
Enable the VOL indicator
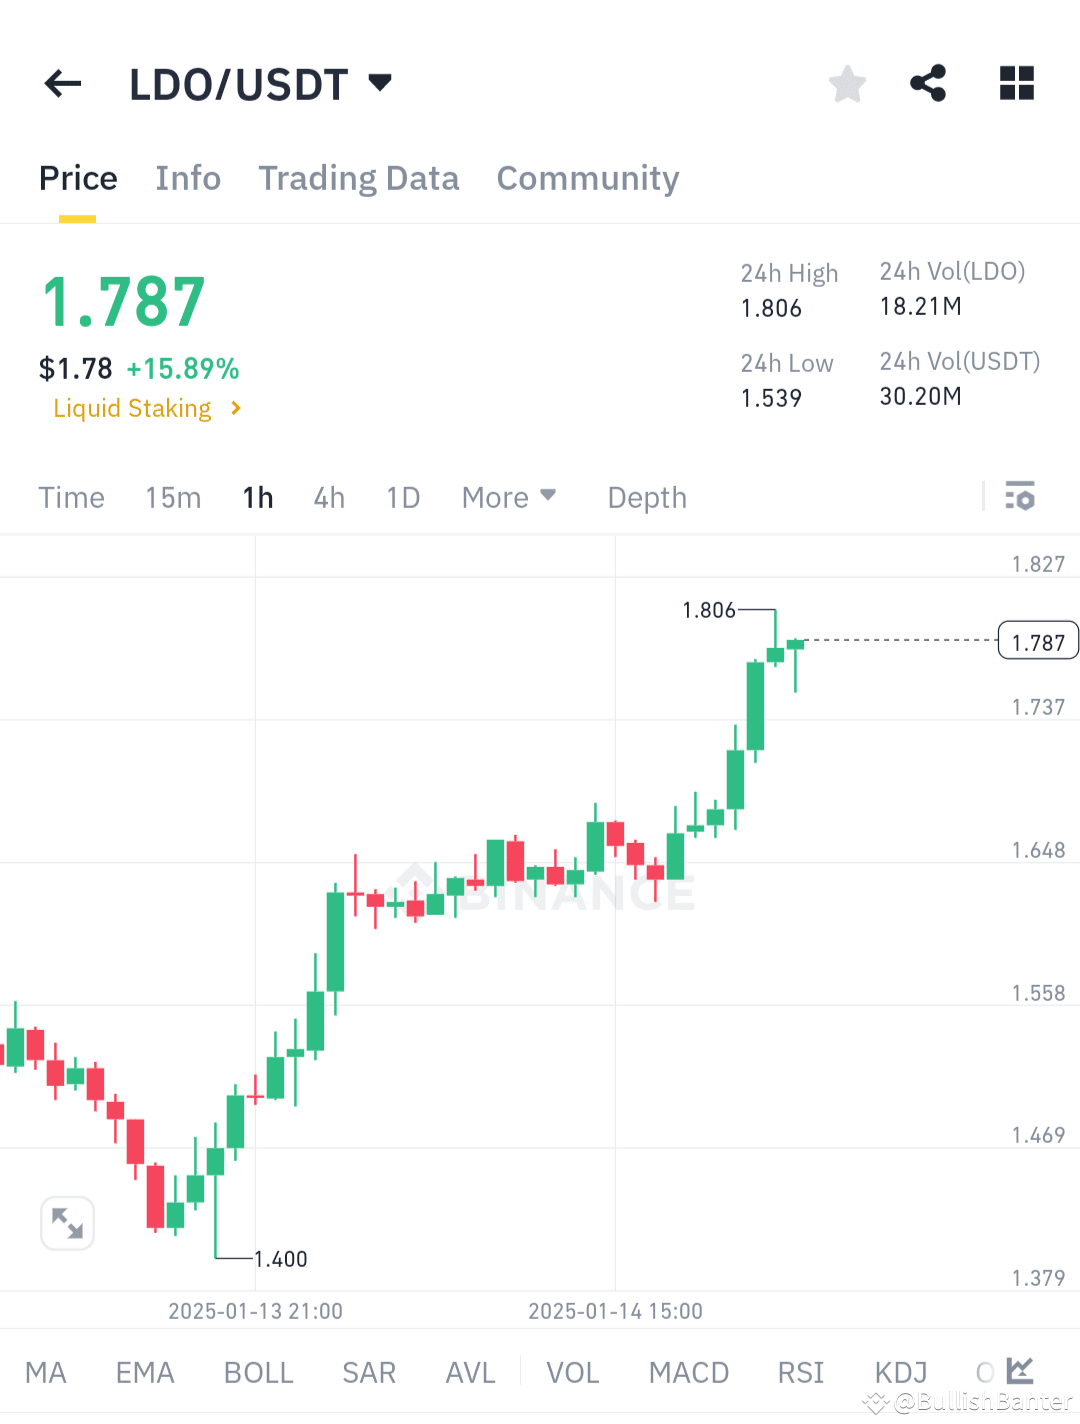pos(573,1373)
